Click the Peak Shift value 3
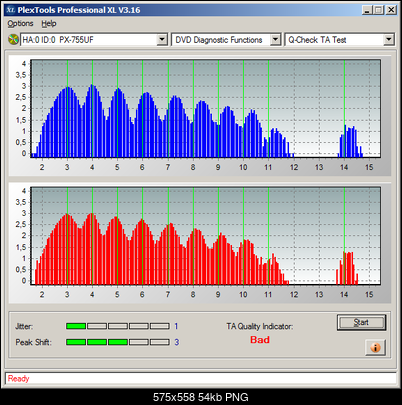The width and height of the screenshot is (402, 405). pyautogui.click(x=177, y=342)
